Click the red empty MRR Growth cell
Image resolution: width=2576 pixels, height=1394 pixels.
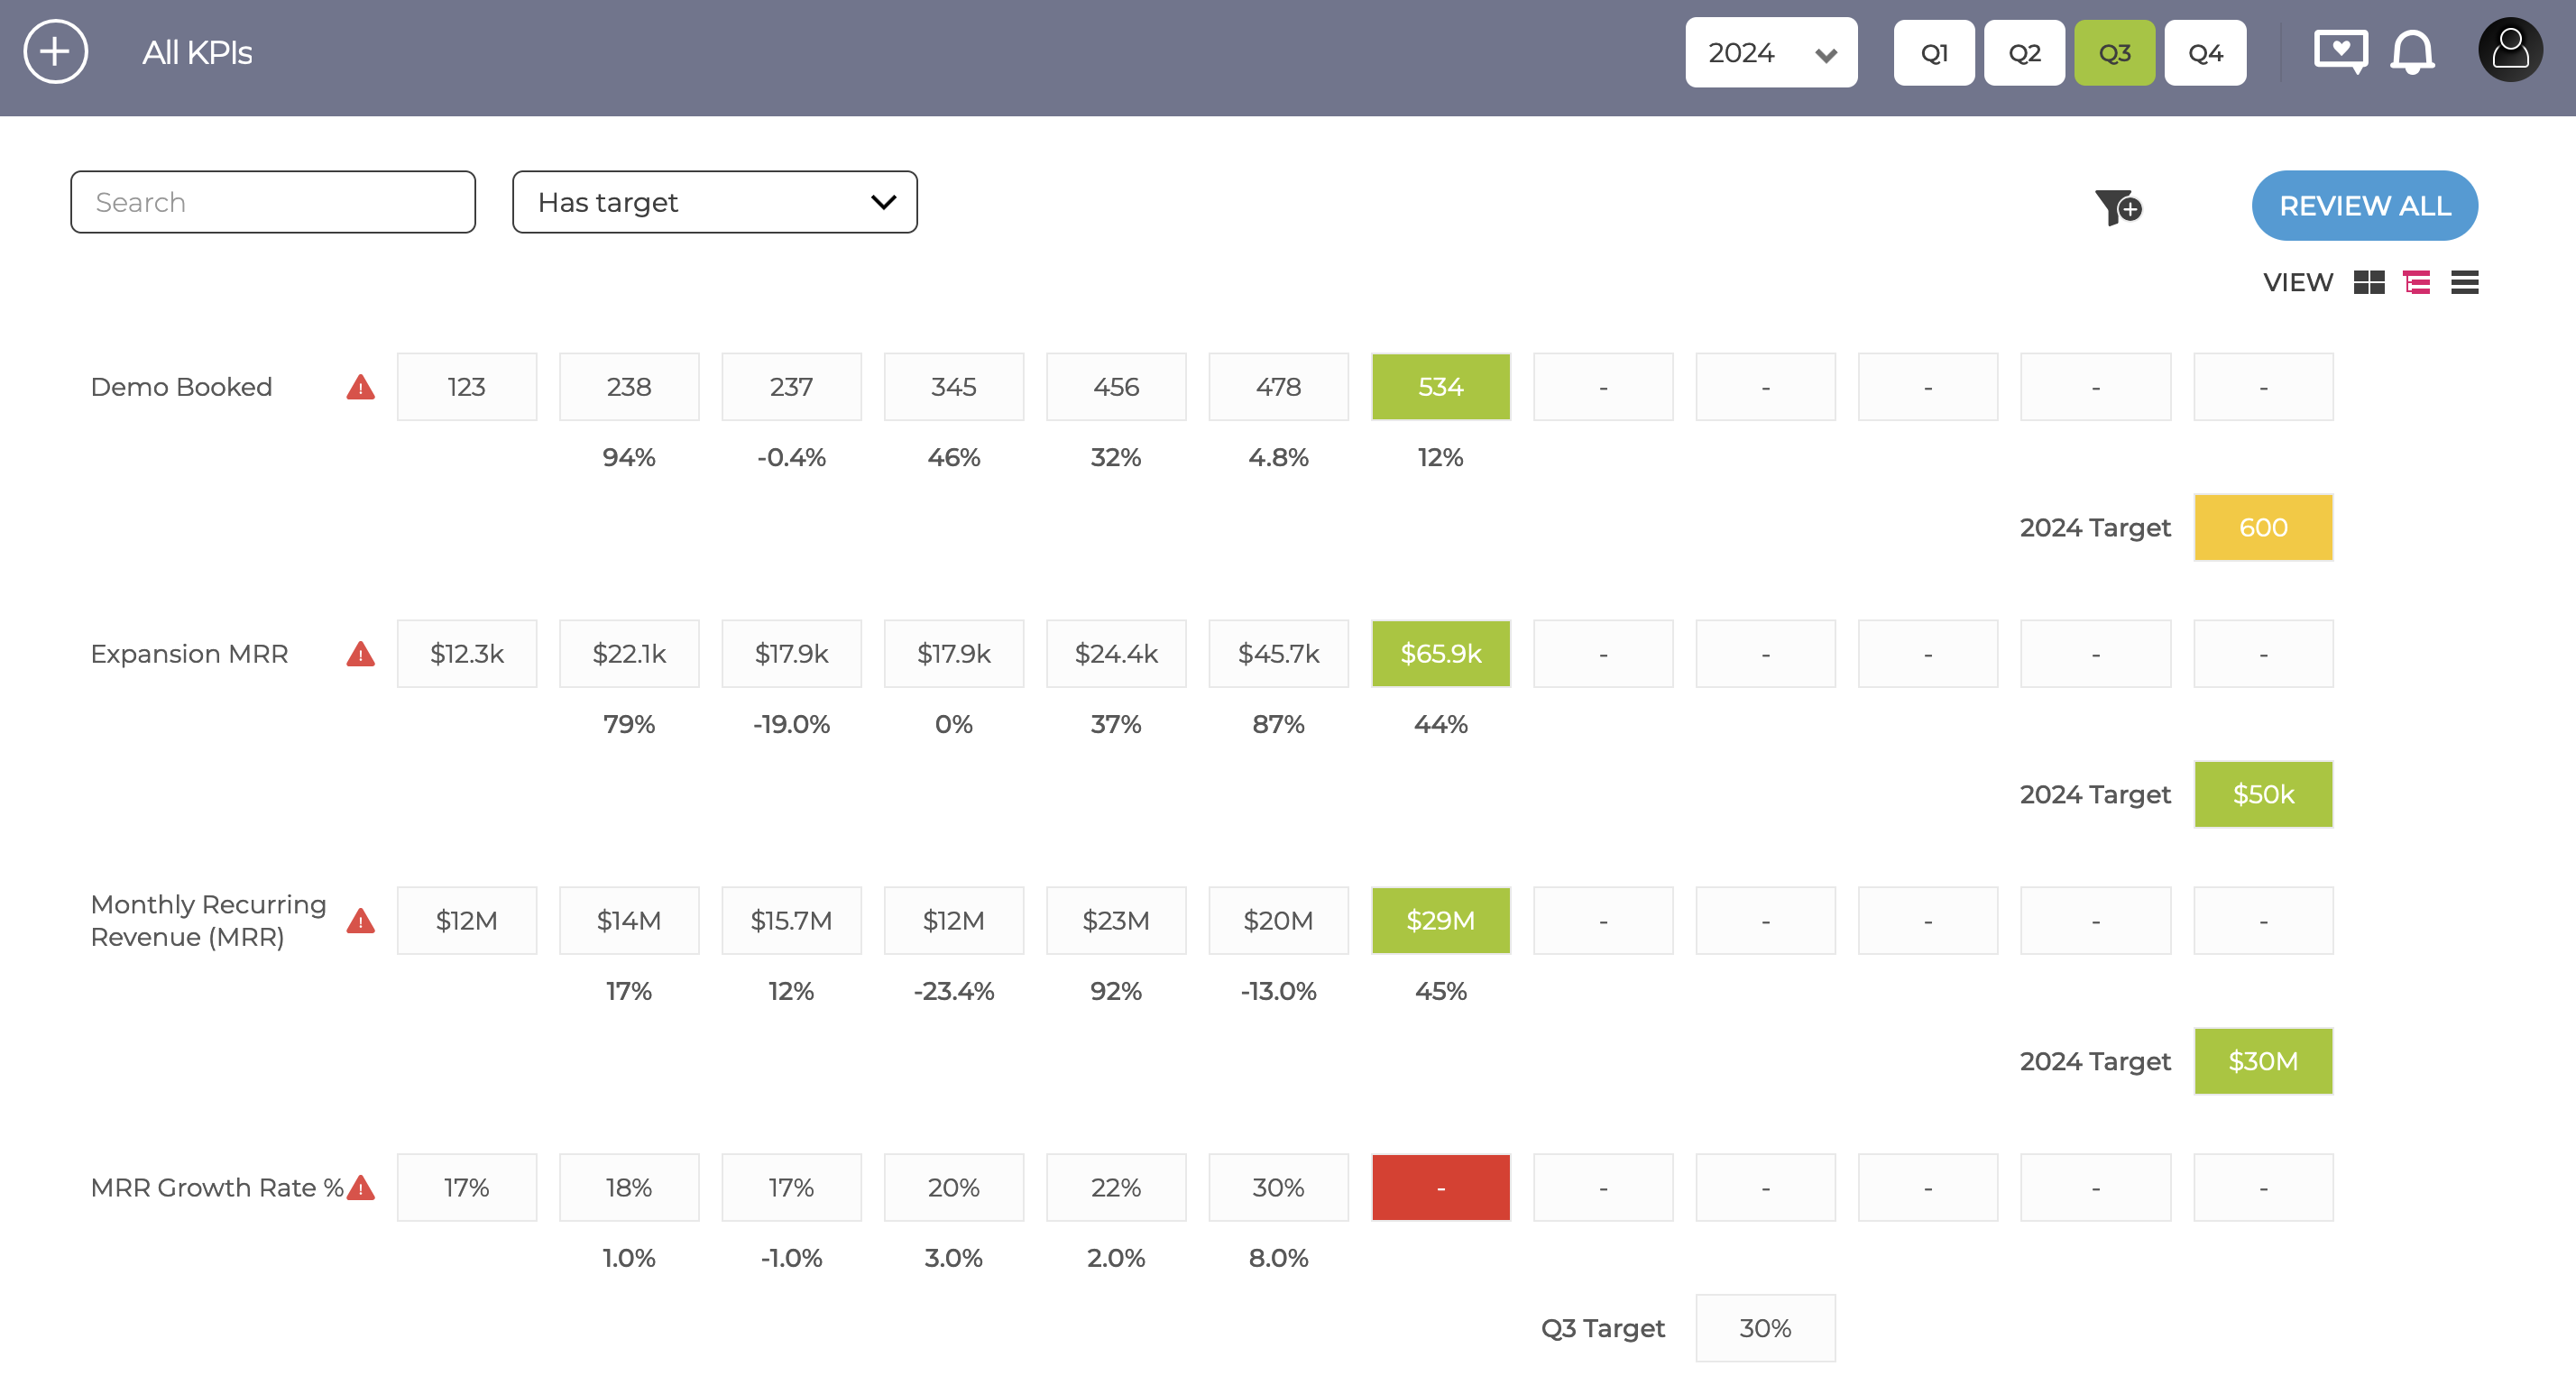pos(1440,1188)
